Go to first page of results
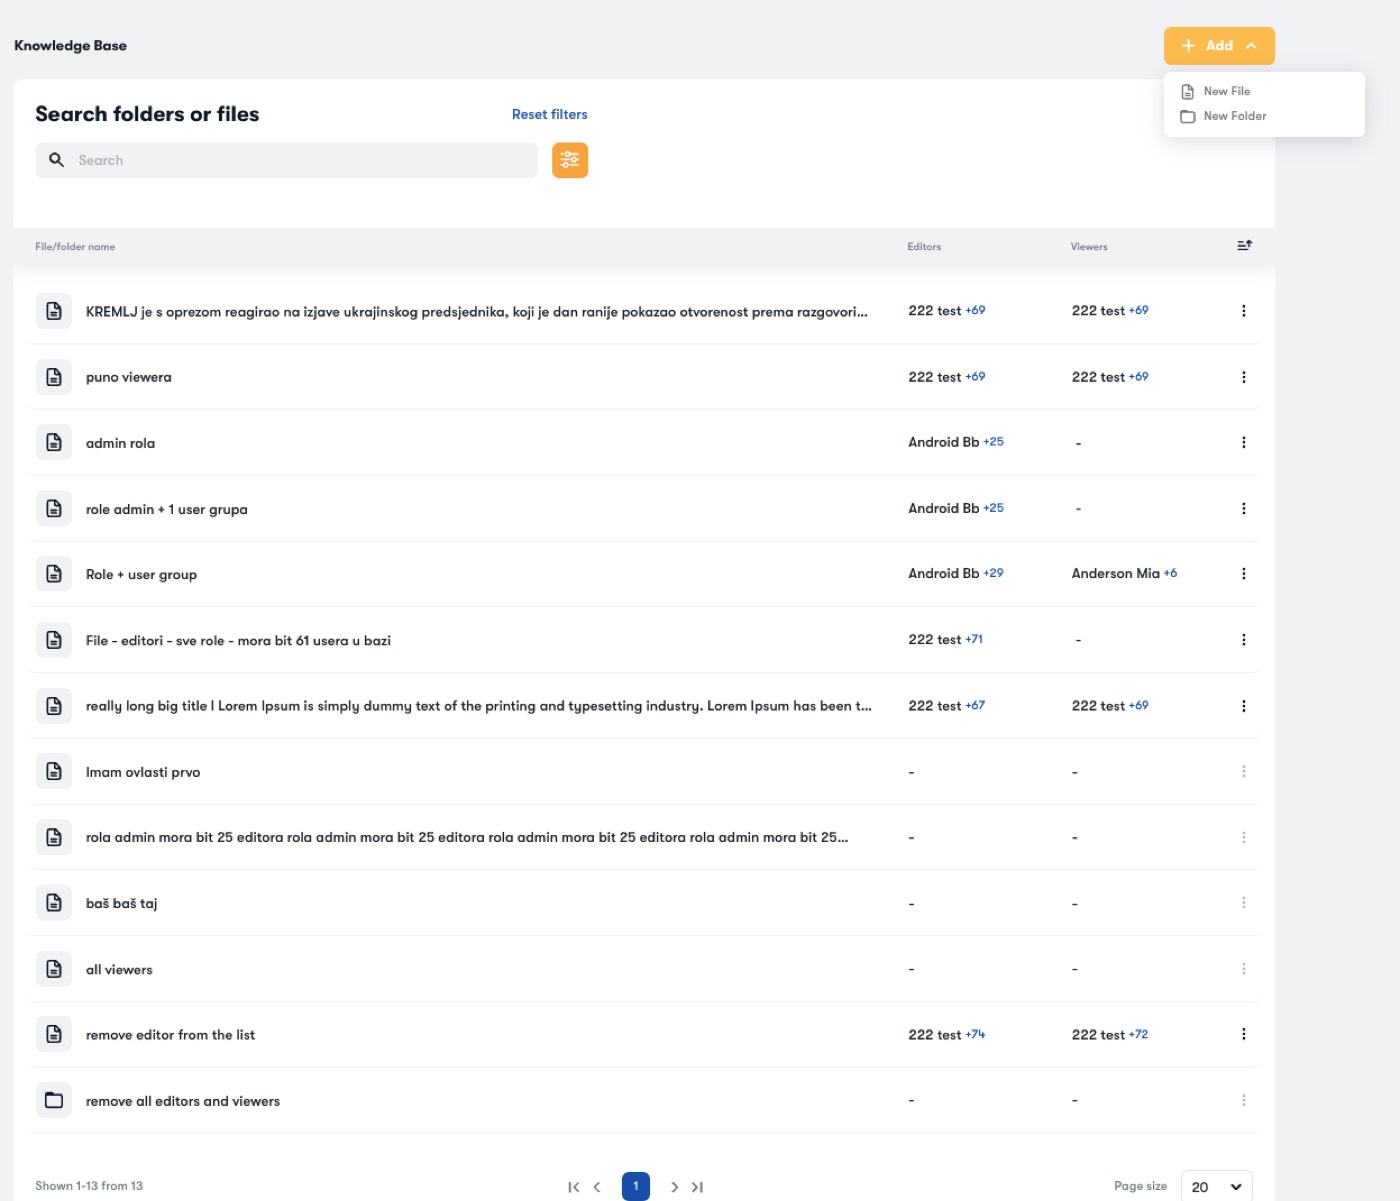The image size is (1400, 1201). click(574, 1187)
